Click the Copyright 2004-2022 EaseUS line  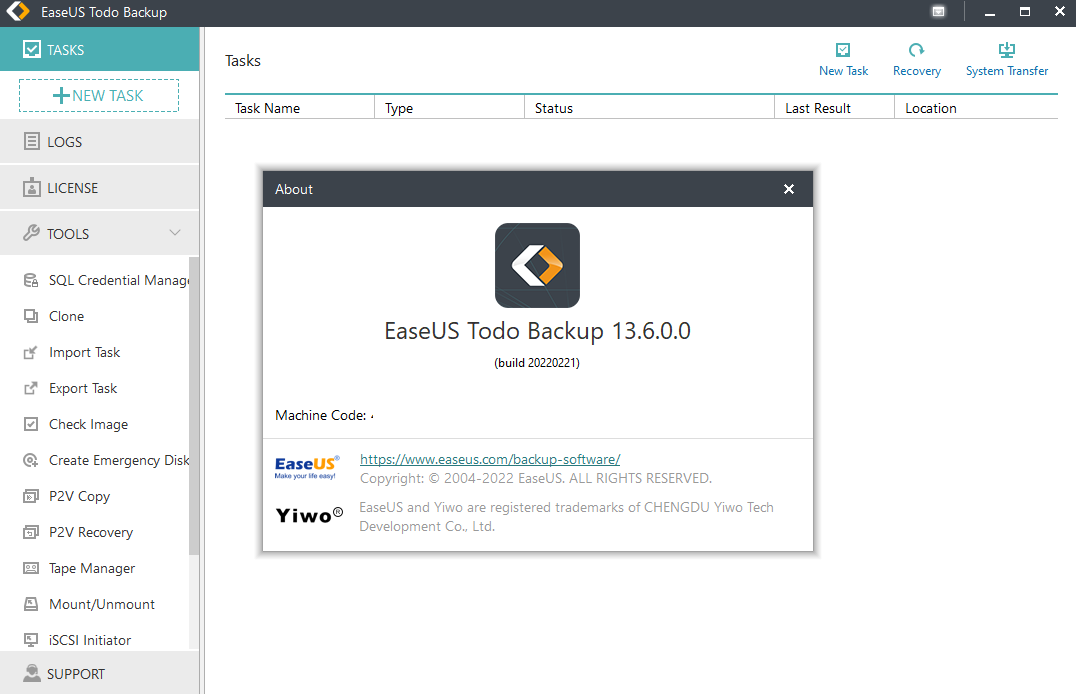click(x=536, y=478)
